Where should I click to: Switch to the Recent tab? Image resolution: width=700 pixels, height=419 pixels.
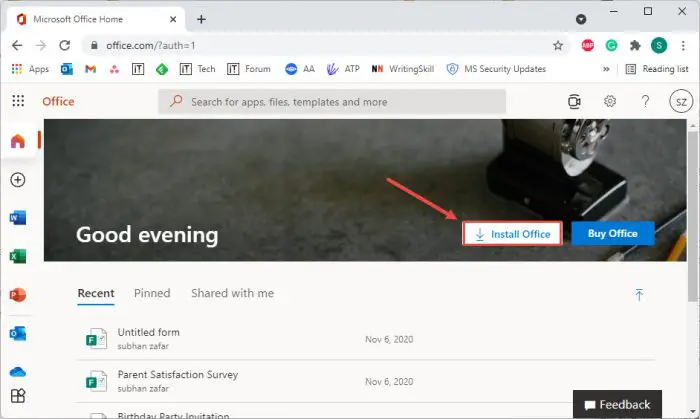96,294
